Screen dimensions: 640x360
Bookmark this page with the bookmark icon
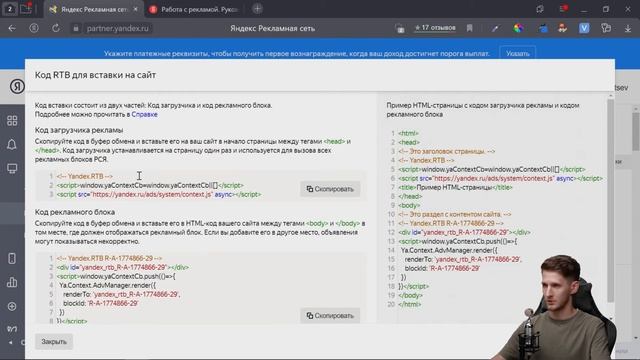(470, 28)
